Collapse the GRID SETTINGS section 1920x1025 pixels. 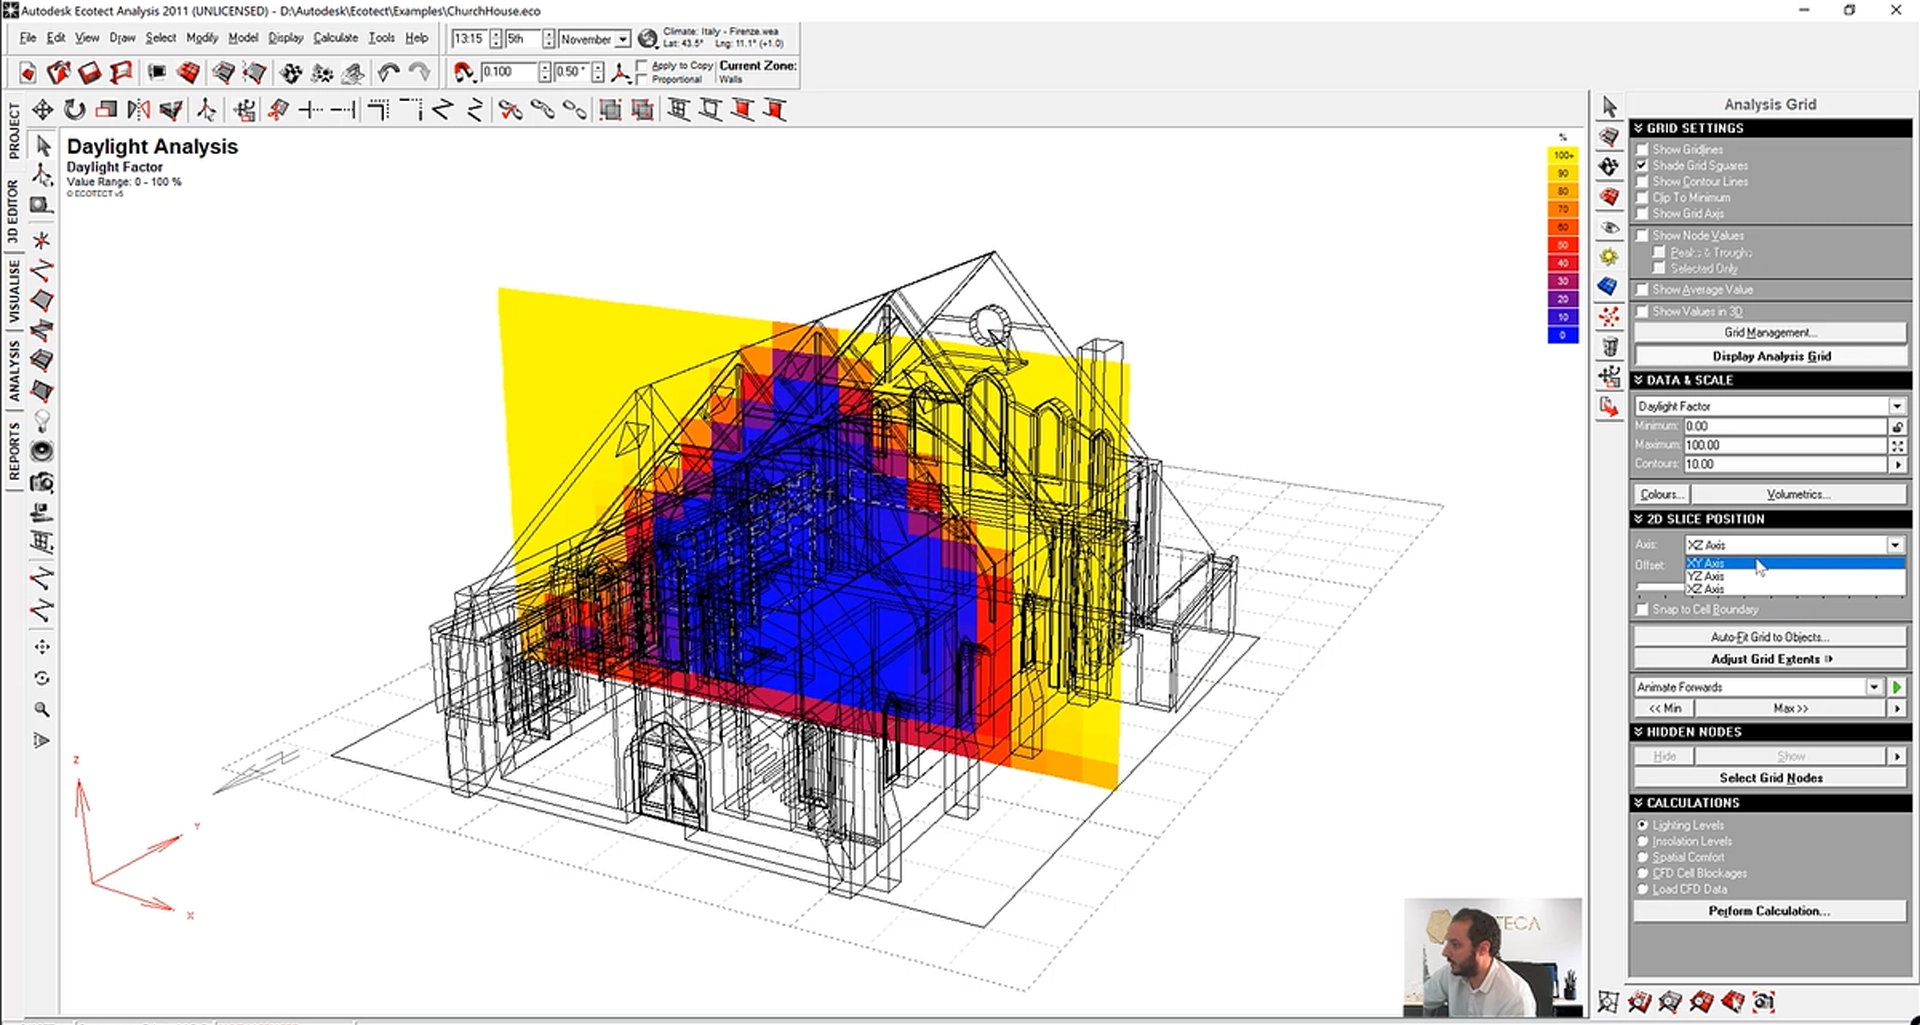click(1770, 128)
